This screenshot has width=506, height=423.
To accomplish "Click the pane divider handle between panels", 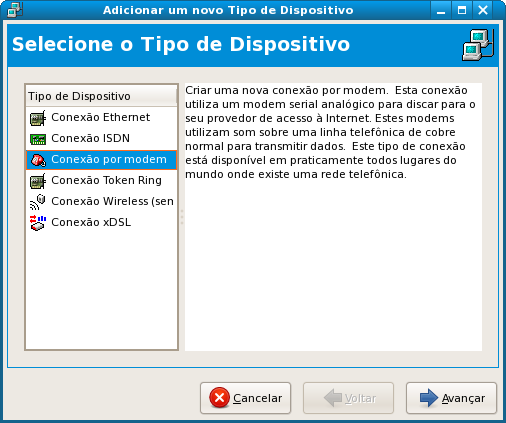I will (182, 217).
